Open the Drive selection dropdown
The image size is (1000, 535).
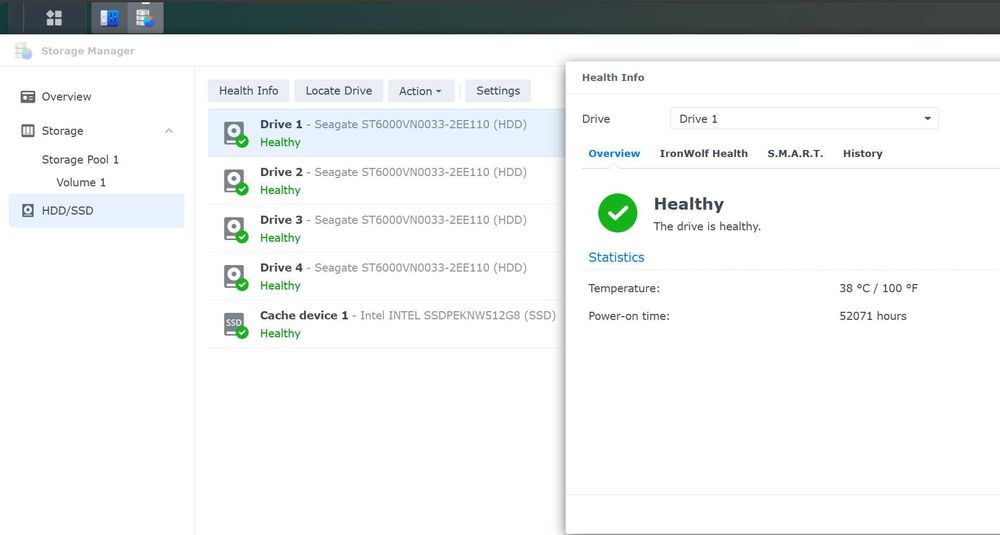point(804,119)
